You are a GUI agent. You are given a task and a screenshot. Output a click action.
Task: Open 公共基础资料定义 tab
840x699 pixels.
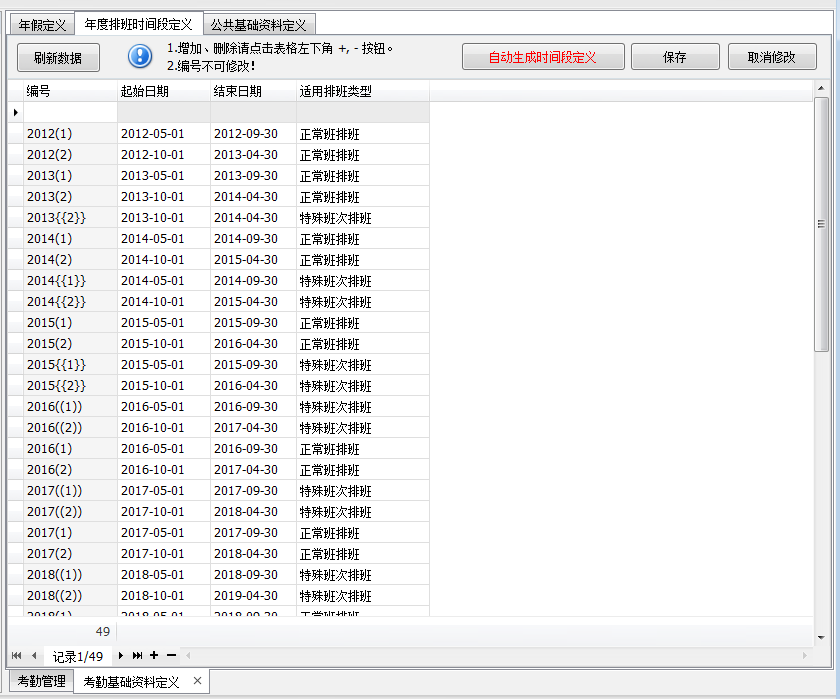coord(259,25)
